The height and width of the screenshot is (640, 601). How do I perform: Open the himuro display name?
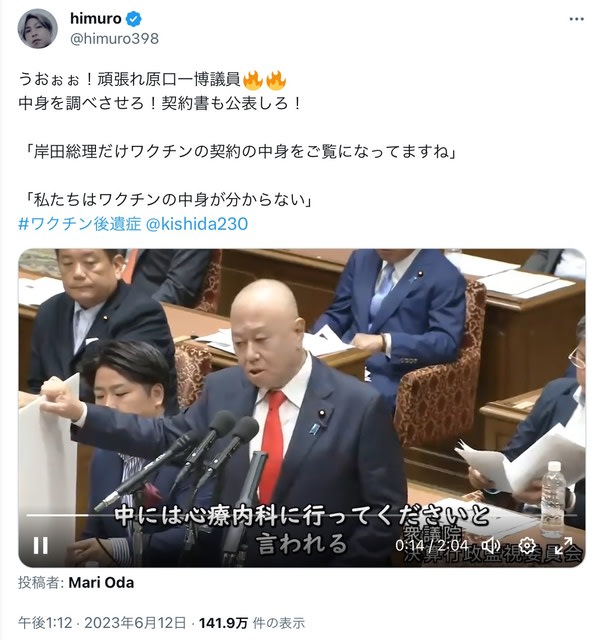[96, 18]
